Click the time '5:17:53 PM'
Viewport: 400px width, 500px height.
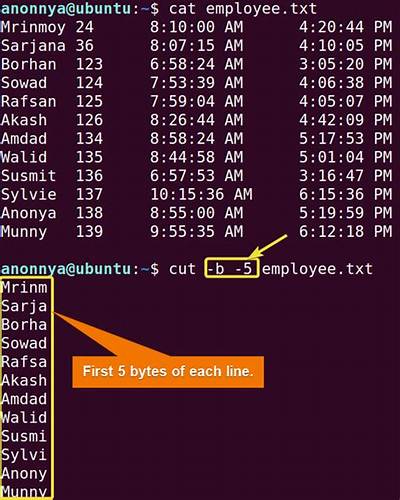click(x=345, y=139)
